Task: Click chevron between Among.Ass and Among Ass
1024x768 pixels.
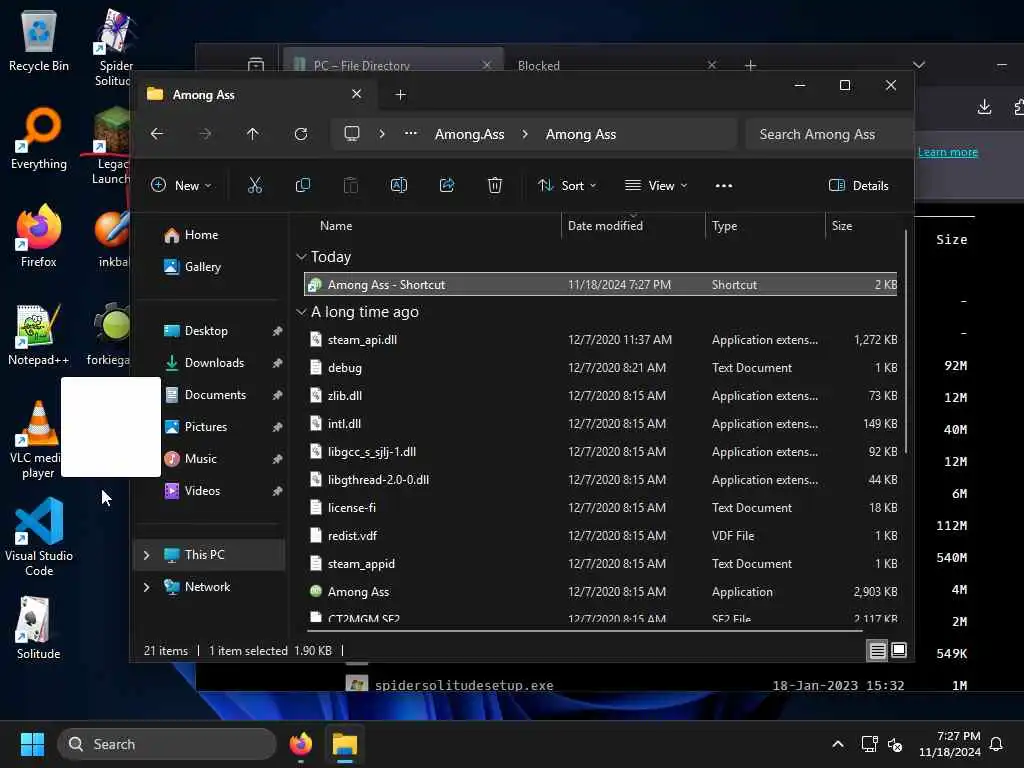Action: (x=525, y=134)
